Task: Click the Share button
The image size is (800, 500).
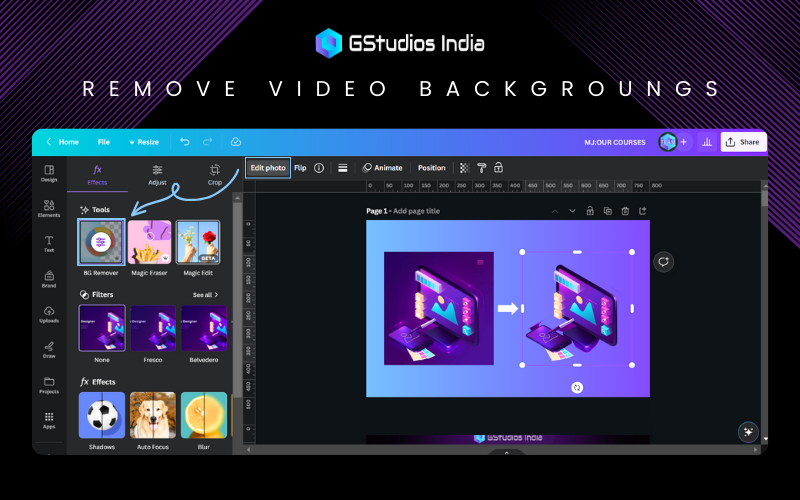Action: pos(743,142)
